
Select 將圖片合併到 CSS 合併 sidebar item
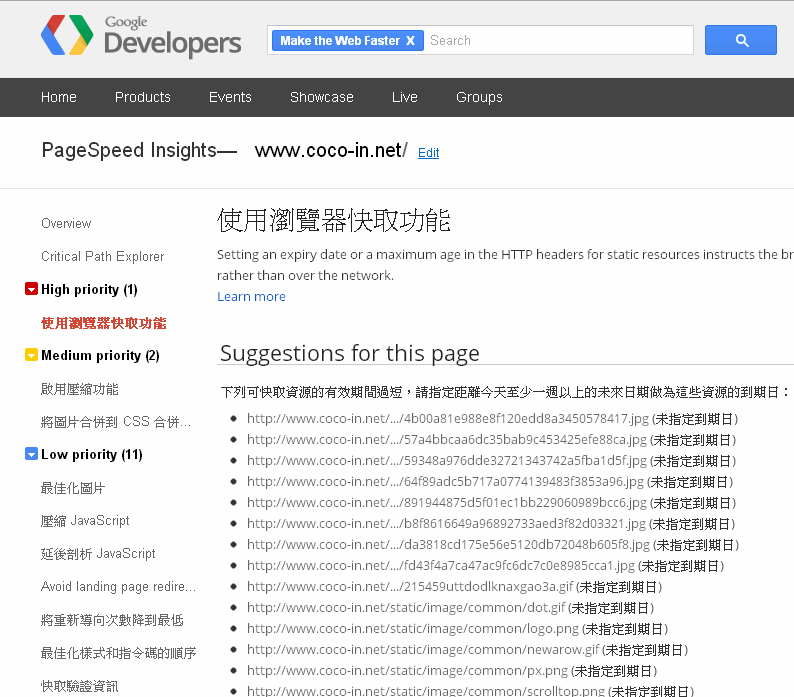click(x=116, y=422)
